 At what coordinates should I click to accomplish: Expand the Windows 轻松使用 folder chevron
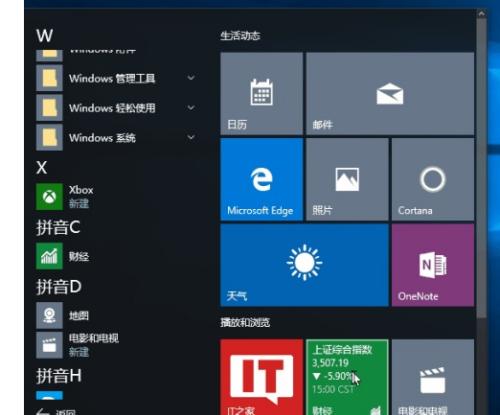[191, 108]
